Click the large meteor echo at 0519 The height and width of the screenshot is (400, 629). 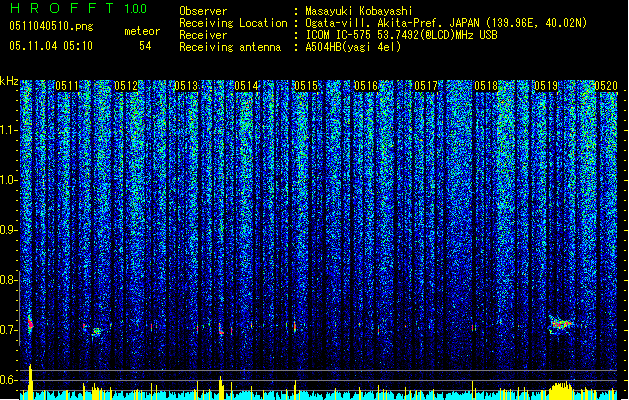561,324
